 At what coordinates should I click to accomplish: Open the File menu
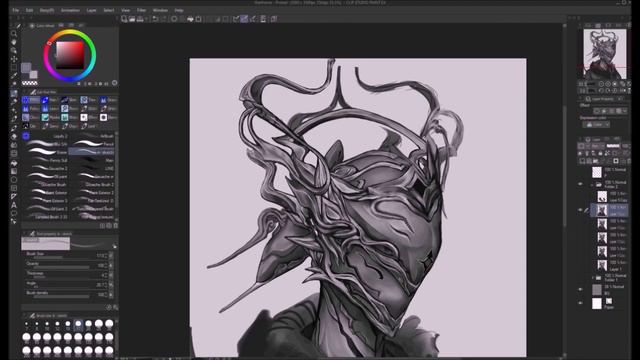tap(16, 10)
